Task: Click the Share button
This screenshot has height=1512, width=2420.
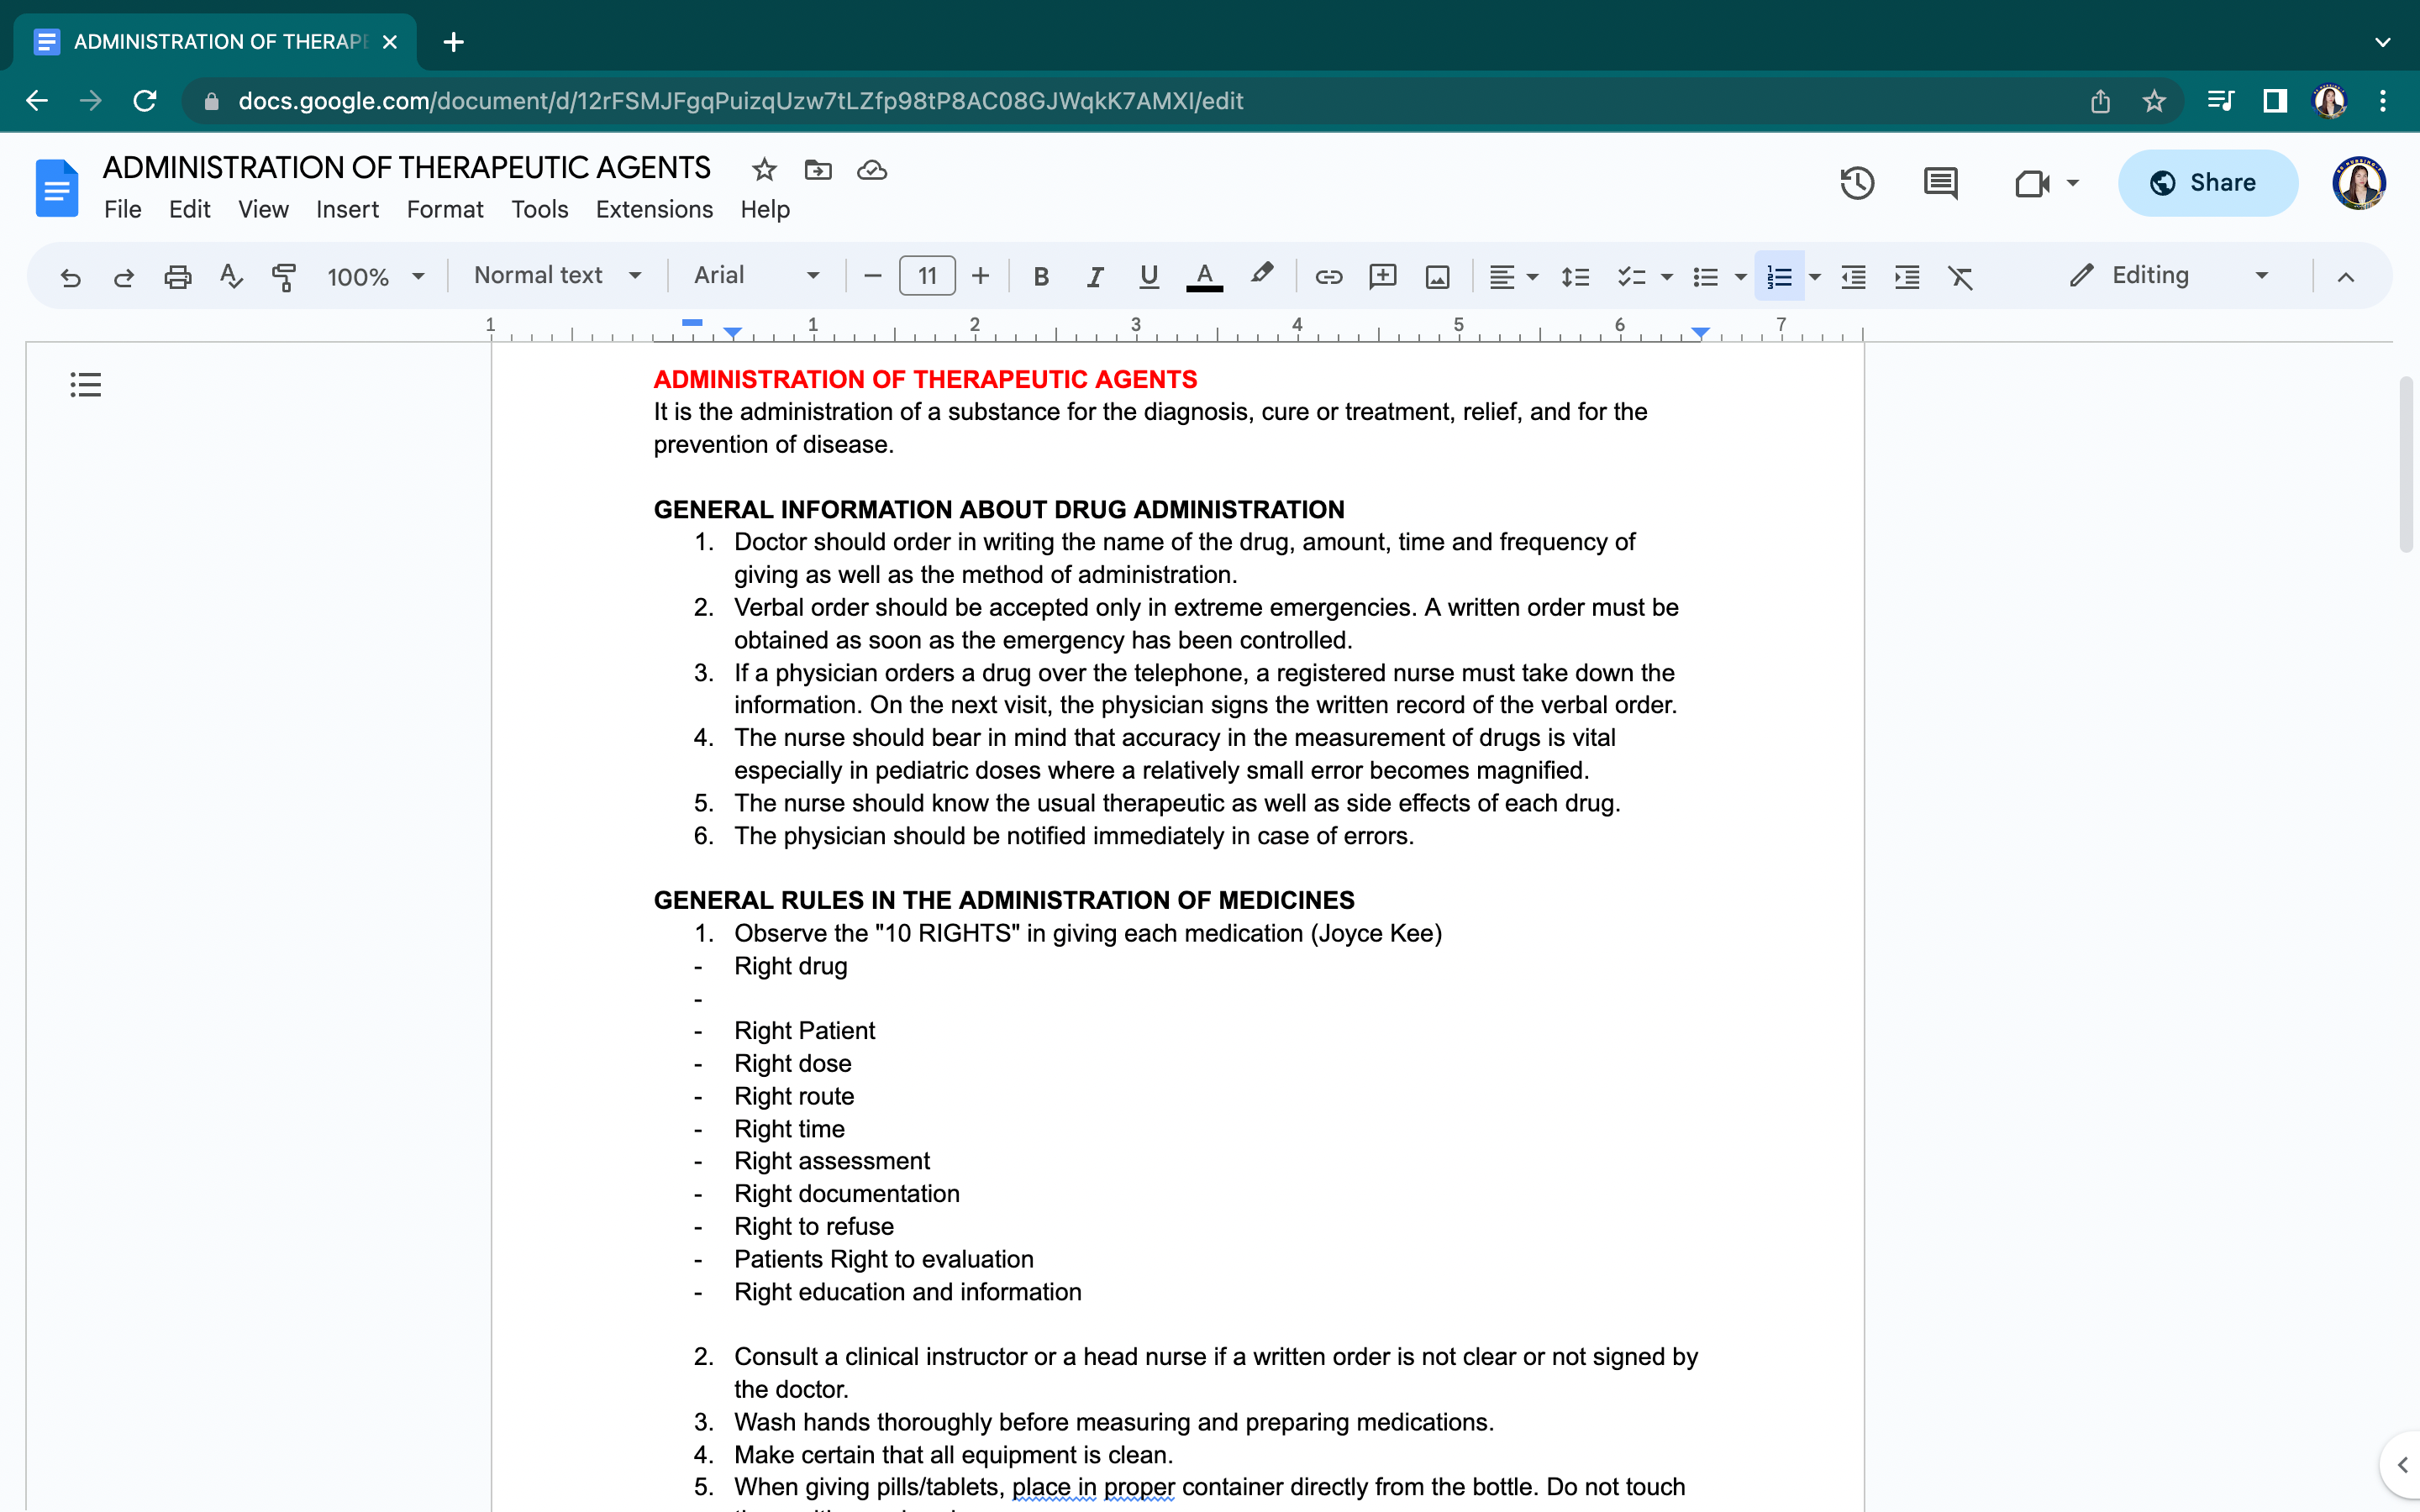Action: 2207,183
